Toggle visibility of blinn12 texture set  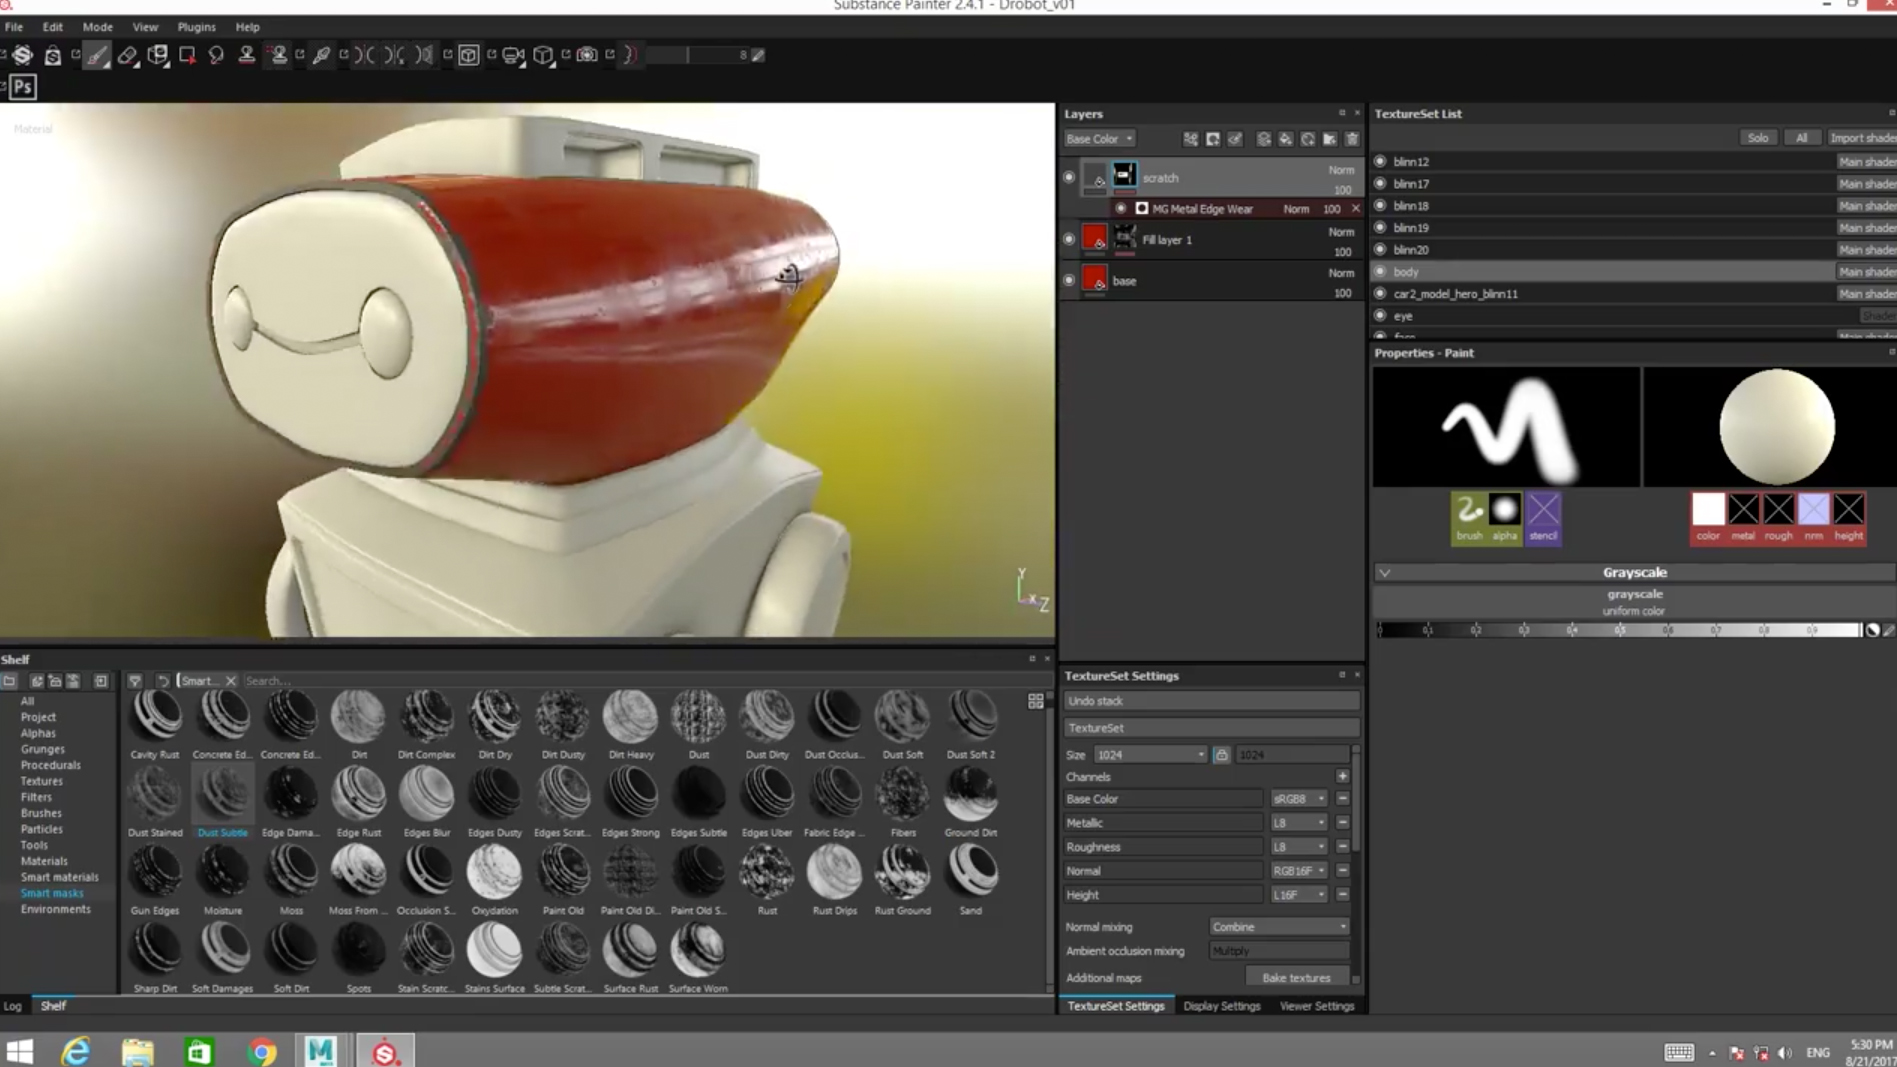(x=1380, y=161)
